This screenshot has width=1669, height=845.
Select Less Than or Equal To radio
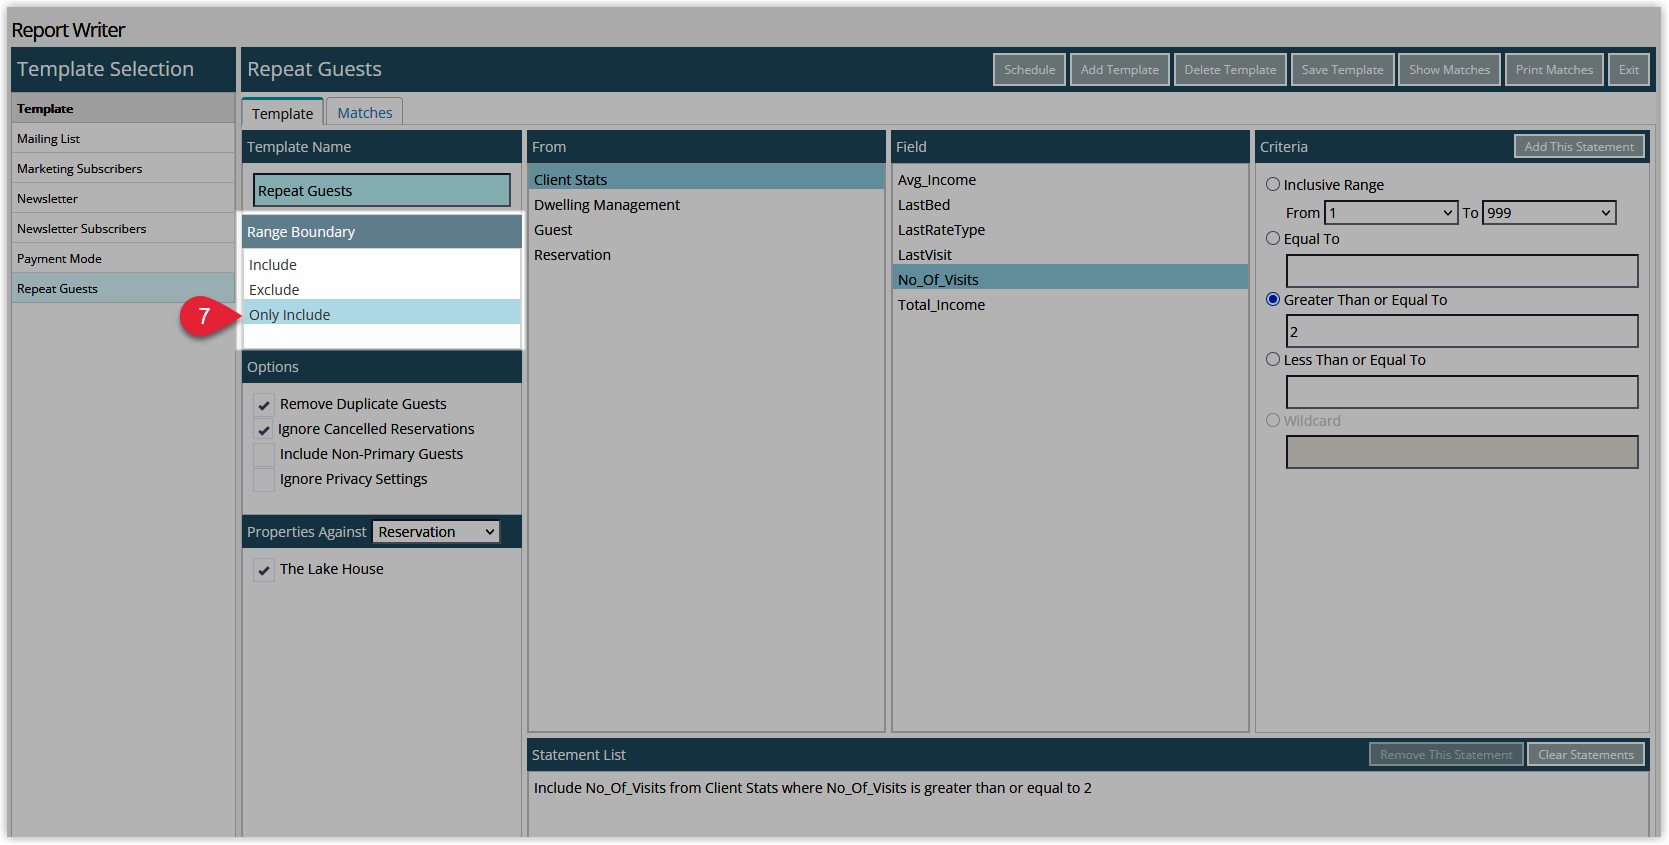pos(1273,360)
